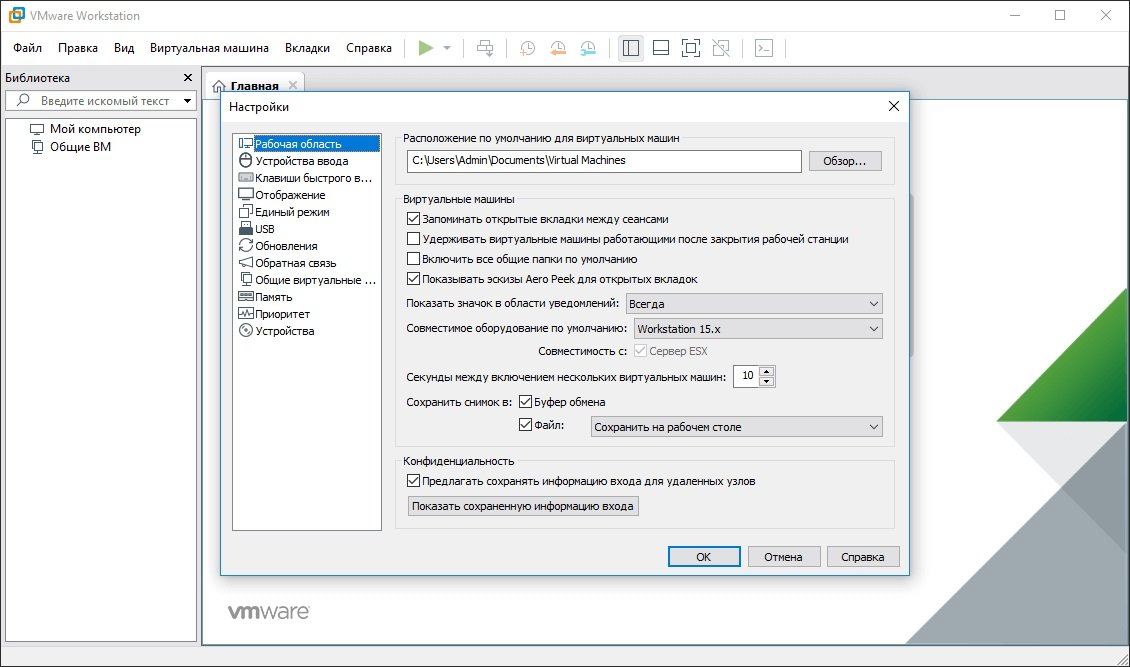Screen dimensions: 1130x667
Task: Open the Память settings category
Action: tap(273, 297)
